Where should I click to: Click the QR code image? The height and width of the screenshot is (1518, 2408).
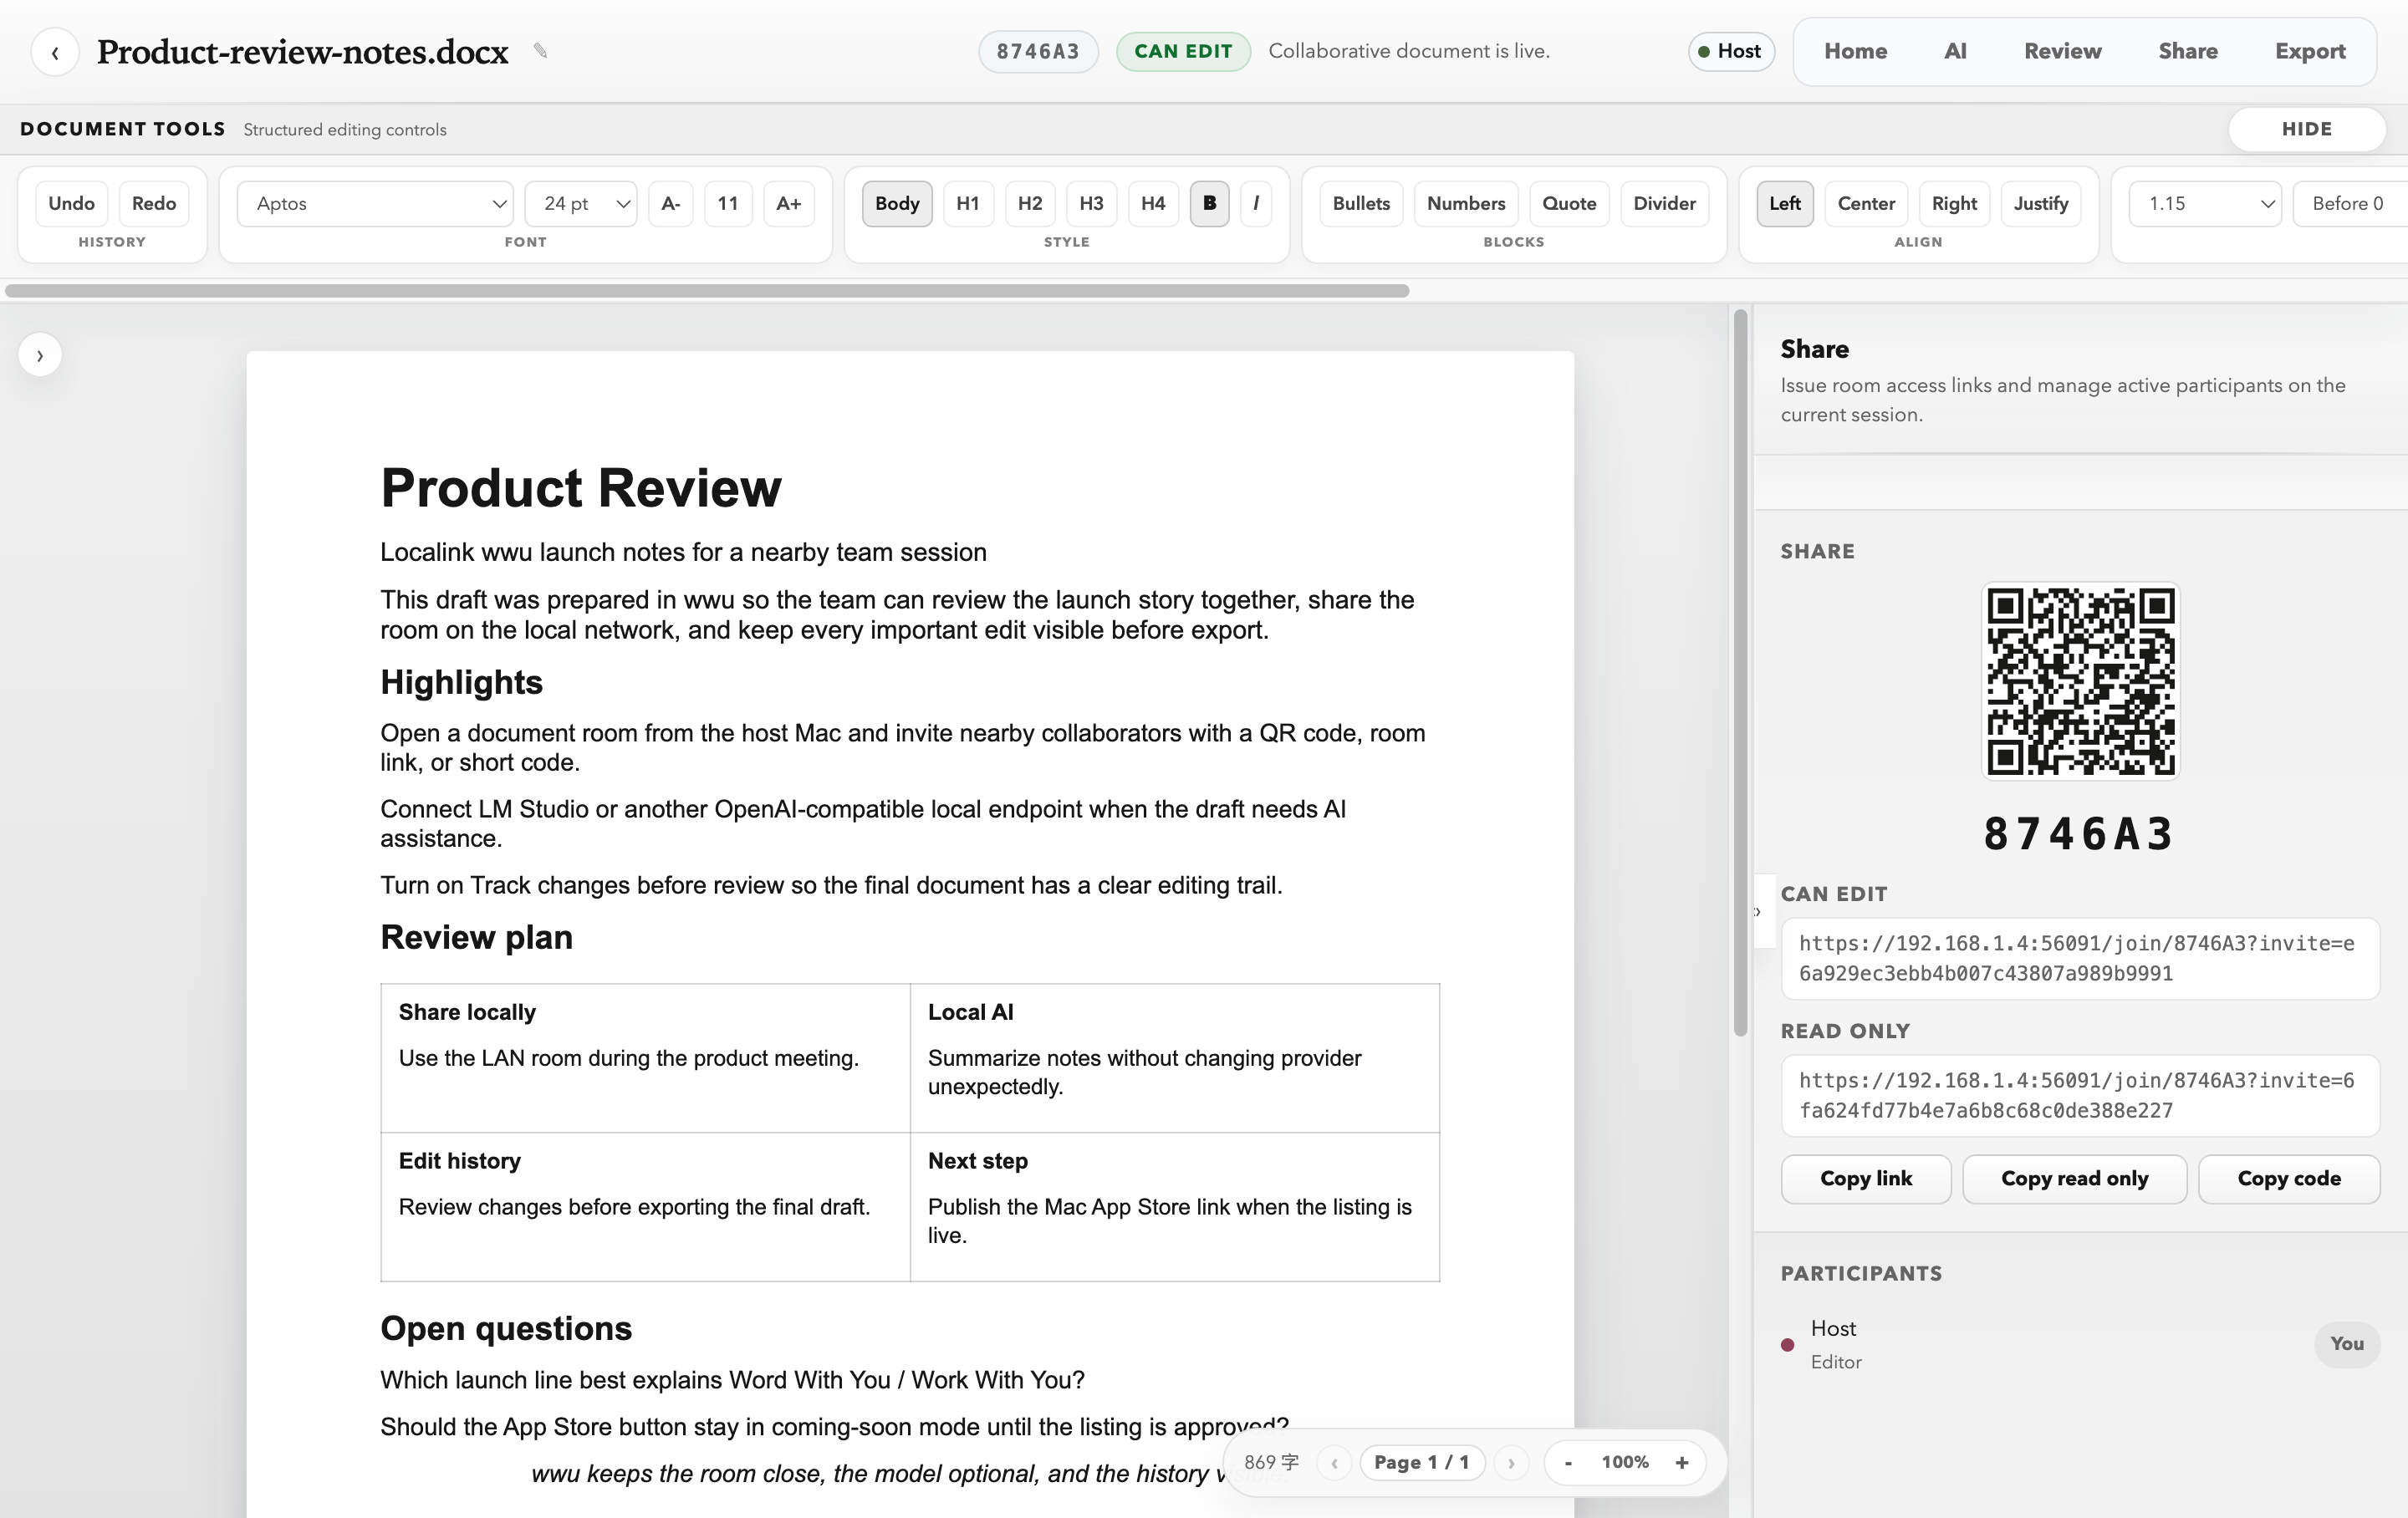(x=2080, y=681)
